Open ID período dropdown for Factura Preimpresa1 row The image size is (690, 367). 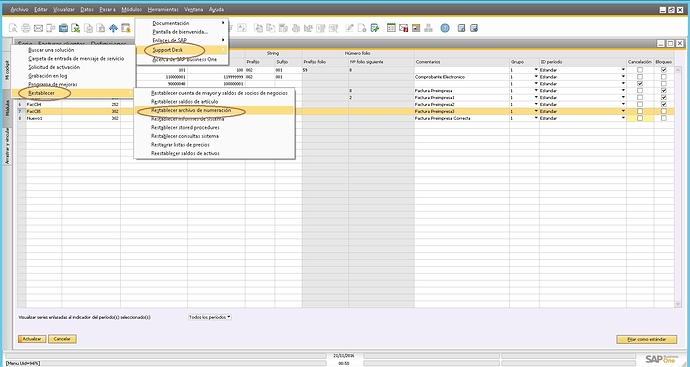[623, 98]
